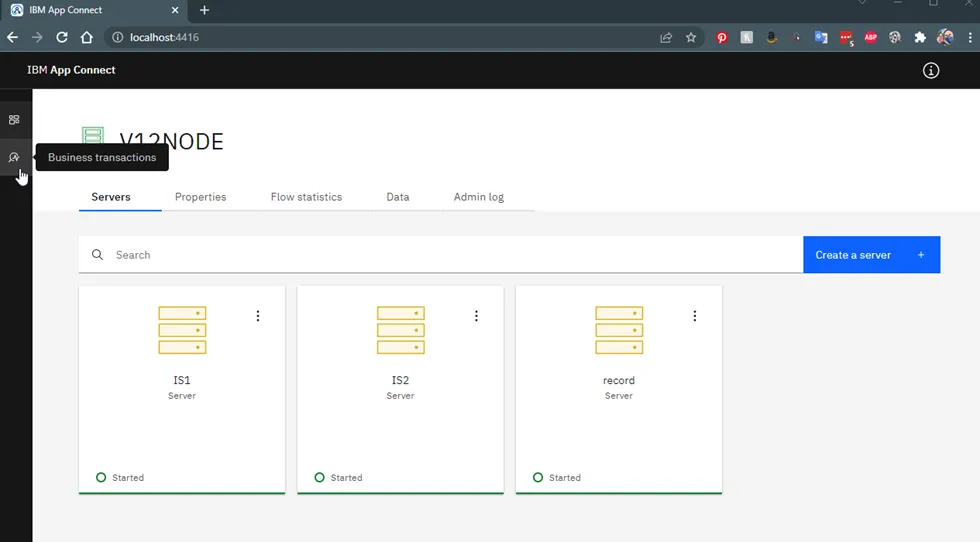Click the V12NODE node title
The height and width of the screenshot is (542, 980).
[x=171, y=141]
